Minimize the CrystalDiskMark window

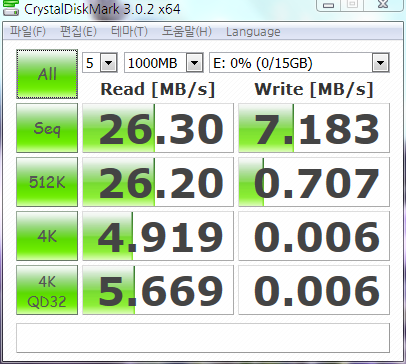pyautogui.click(x=329, y=5)
